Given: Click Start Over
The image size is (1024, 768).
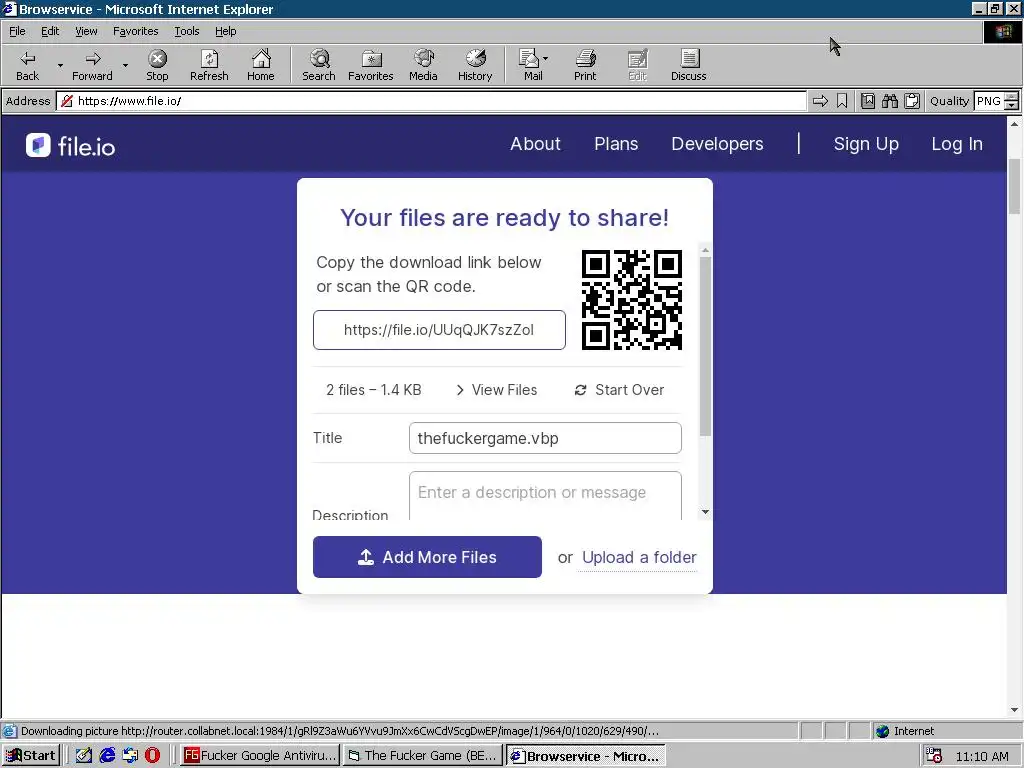Looking at the screenshot, I should pos(619,390).
